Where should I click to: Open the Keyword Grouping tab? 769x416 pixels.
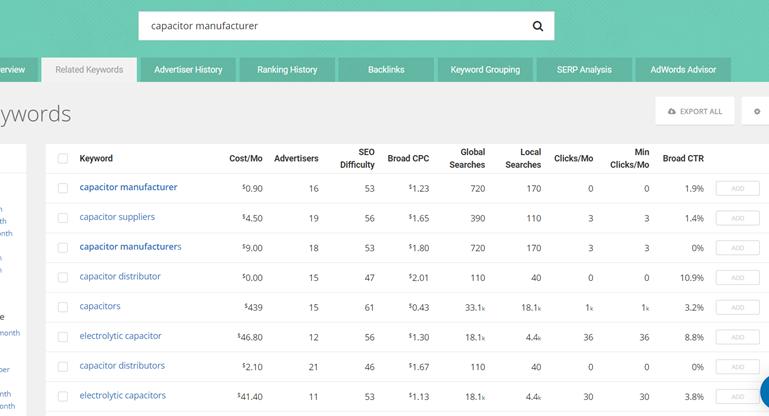click(485, 70)
